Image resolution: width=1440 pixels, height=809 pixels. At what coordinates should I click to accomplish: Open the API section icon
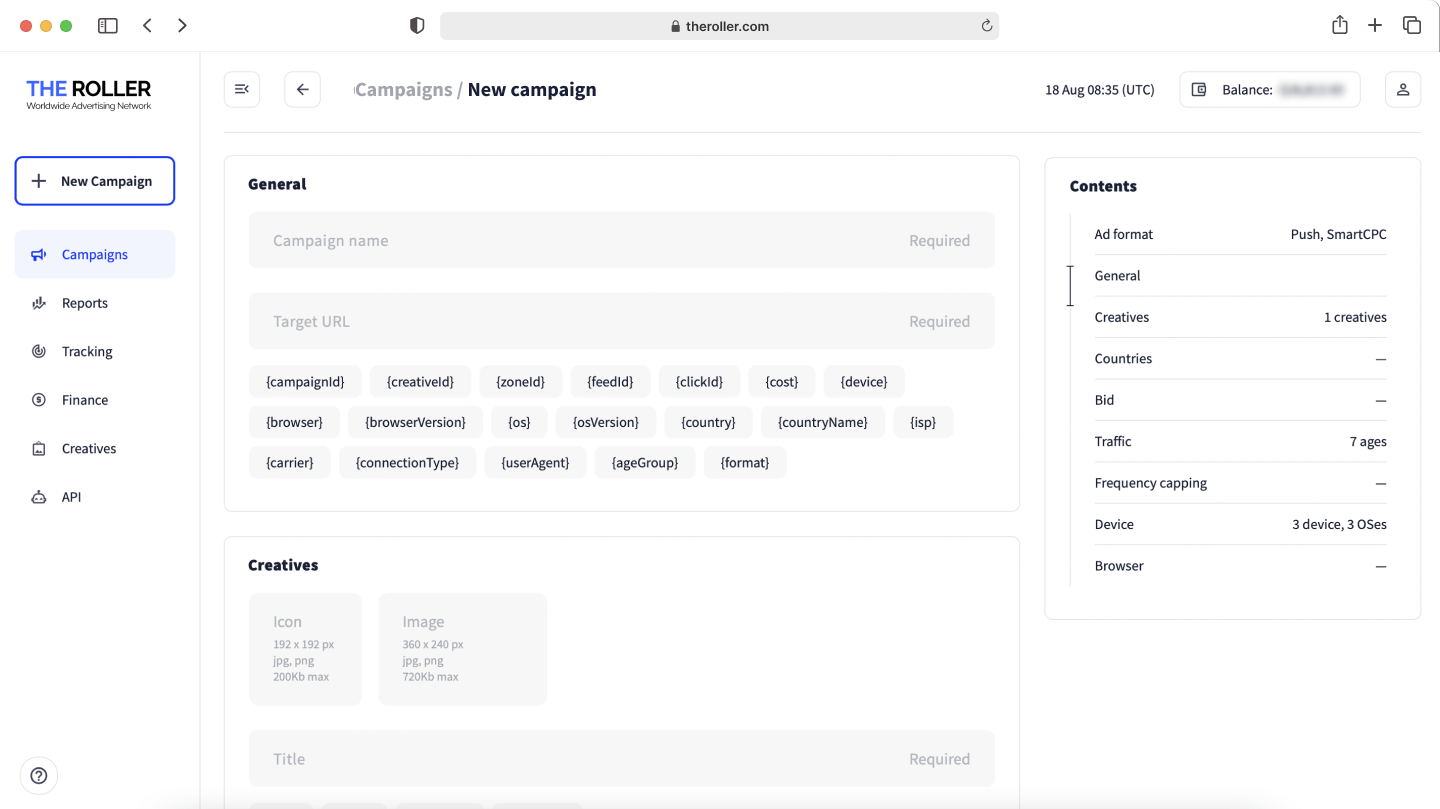pos(38,496)
